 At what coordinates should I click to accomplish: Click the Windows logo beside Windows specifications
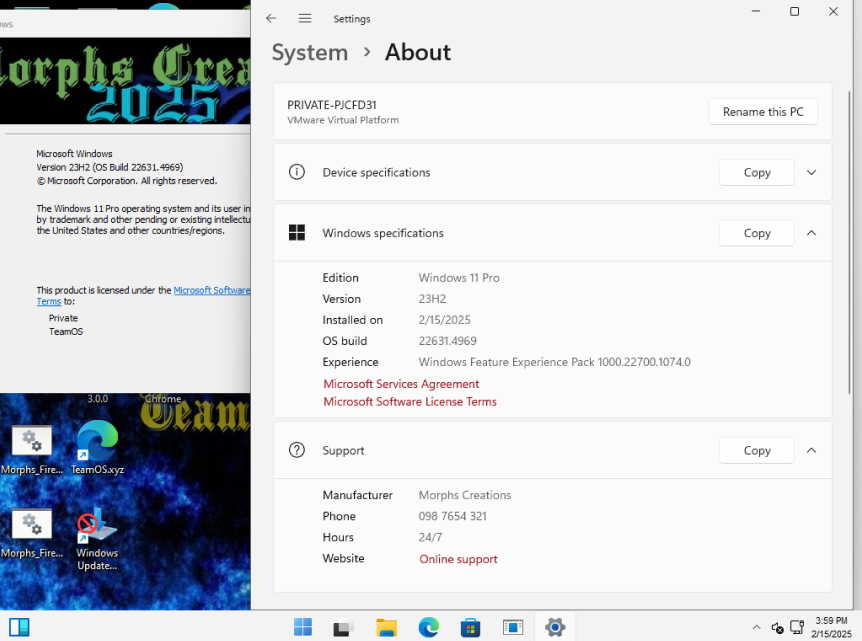tap(297, 233)
